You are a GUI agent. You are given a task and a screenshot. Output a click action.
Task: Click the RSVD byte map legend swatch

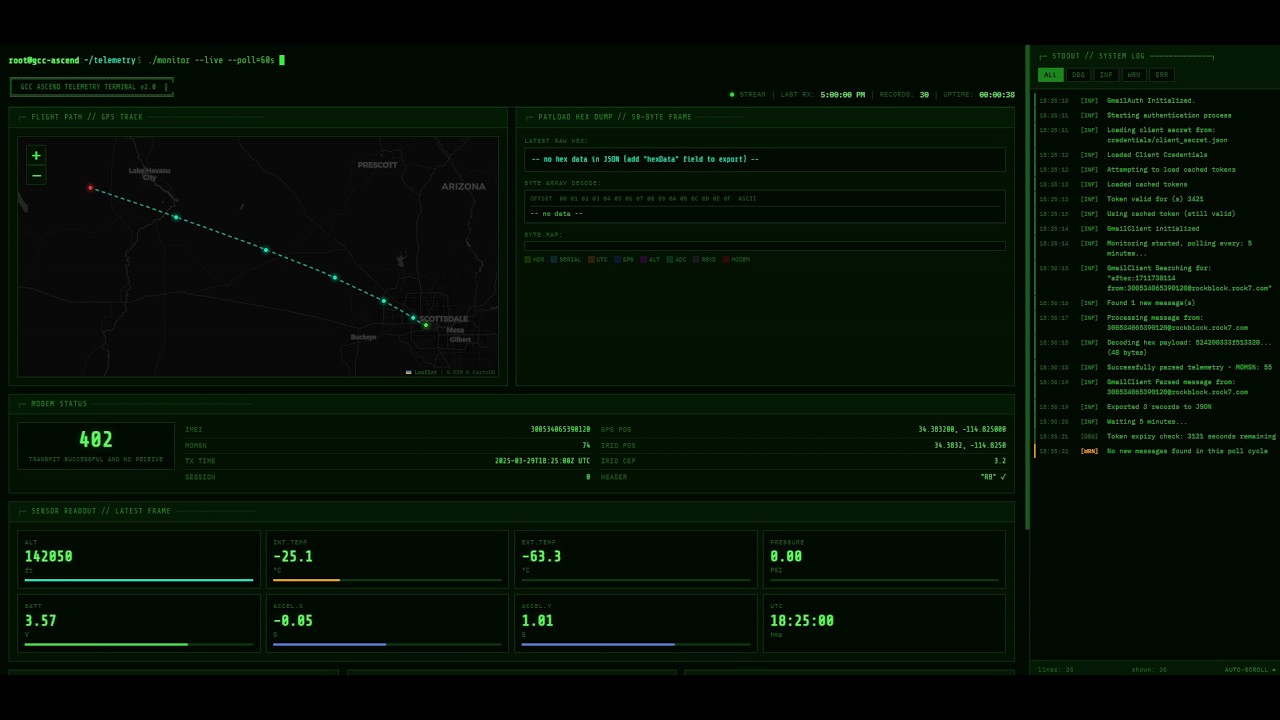(697, 260)
